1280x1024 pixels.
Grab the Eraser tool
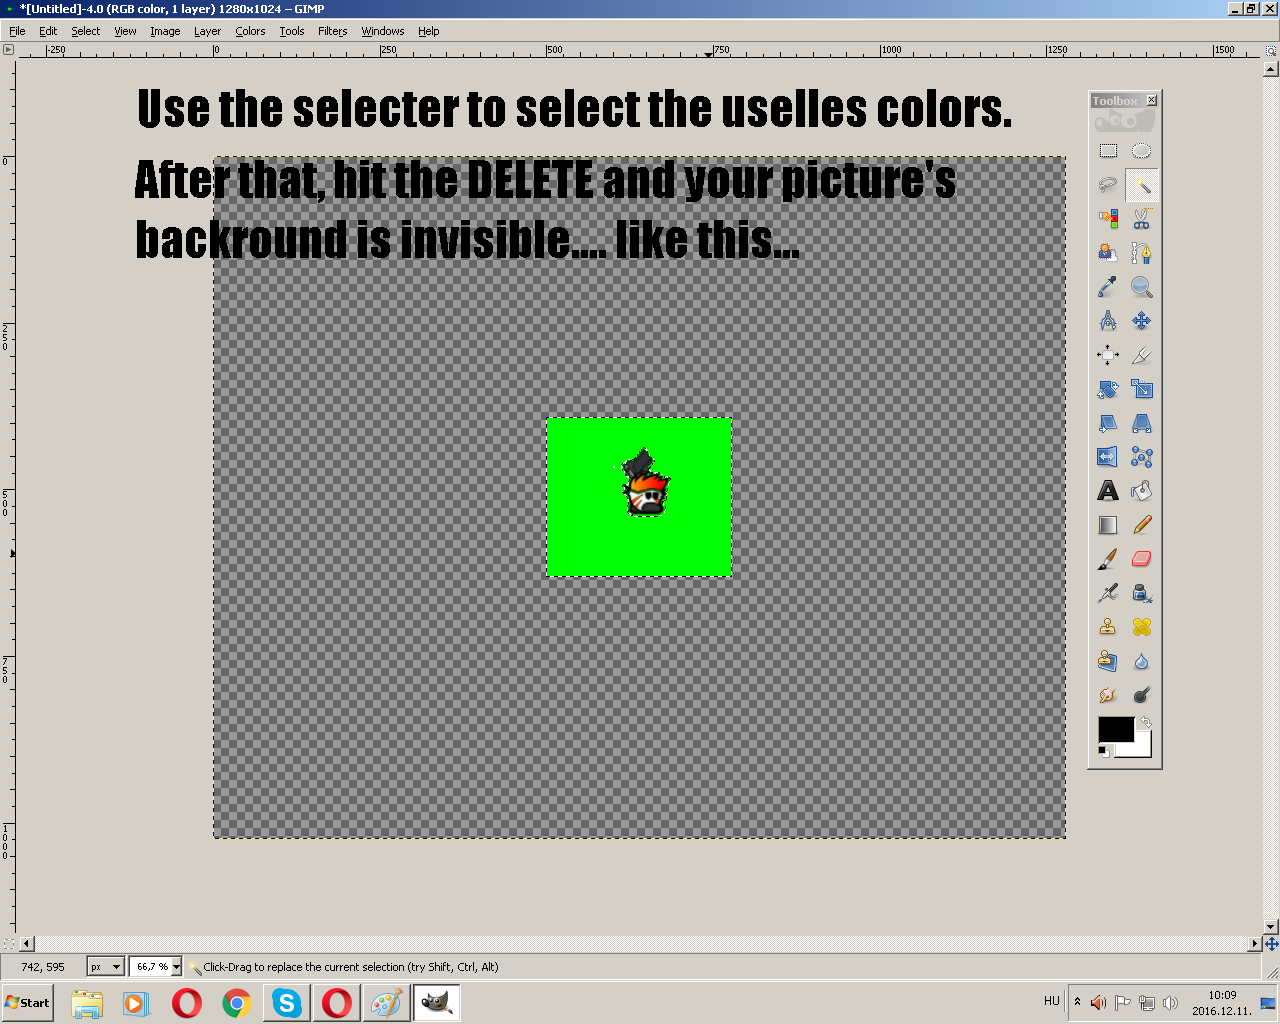1142,558
